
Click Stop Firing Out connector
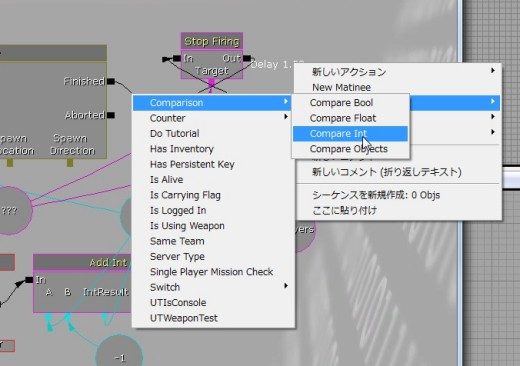(247, 58)
